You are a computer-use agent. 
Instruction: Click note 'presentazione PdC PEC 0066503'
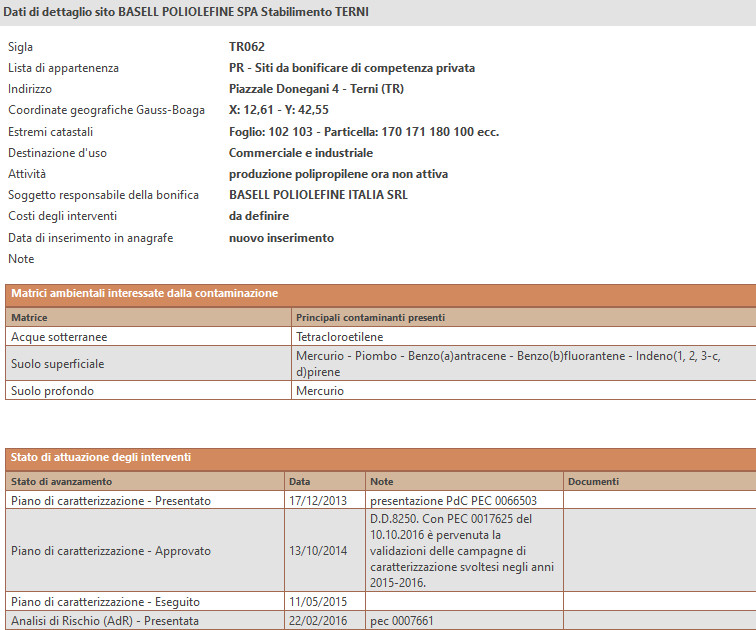[453, 500]
